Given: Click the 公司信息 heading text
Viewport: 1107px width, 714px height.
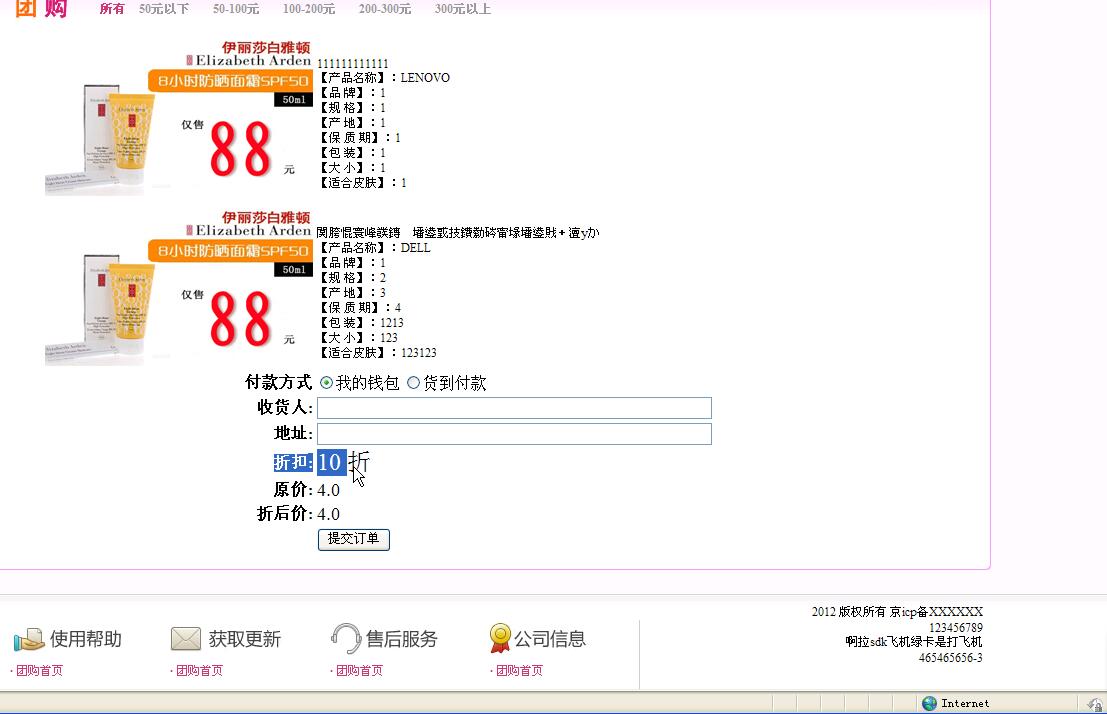Looking at the screenshot, I should 550,639.
